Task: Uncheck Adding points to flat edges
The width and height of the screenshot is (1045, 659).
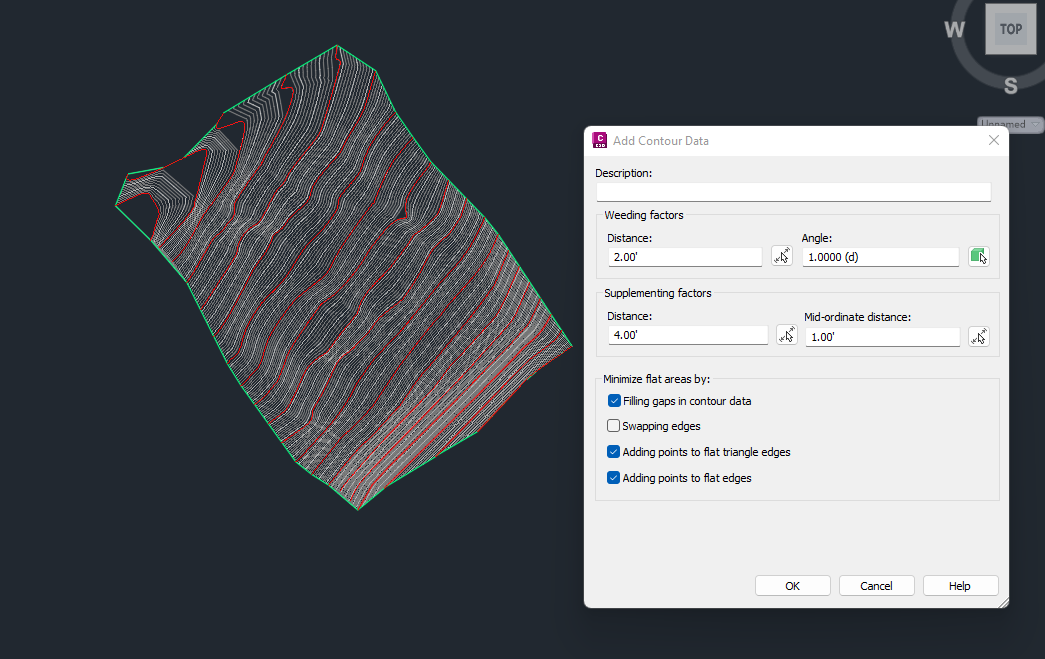Action: 613,478
